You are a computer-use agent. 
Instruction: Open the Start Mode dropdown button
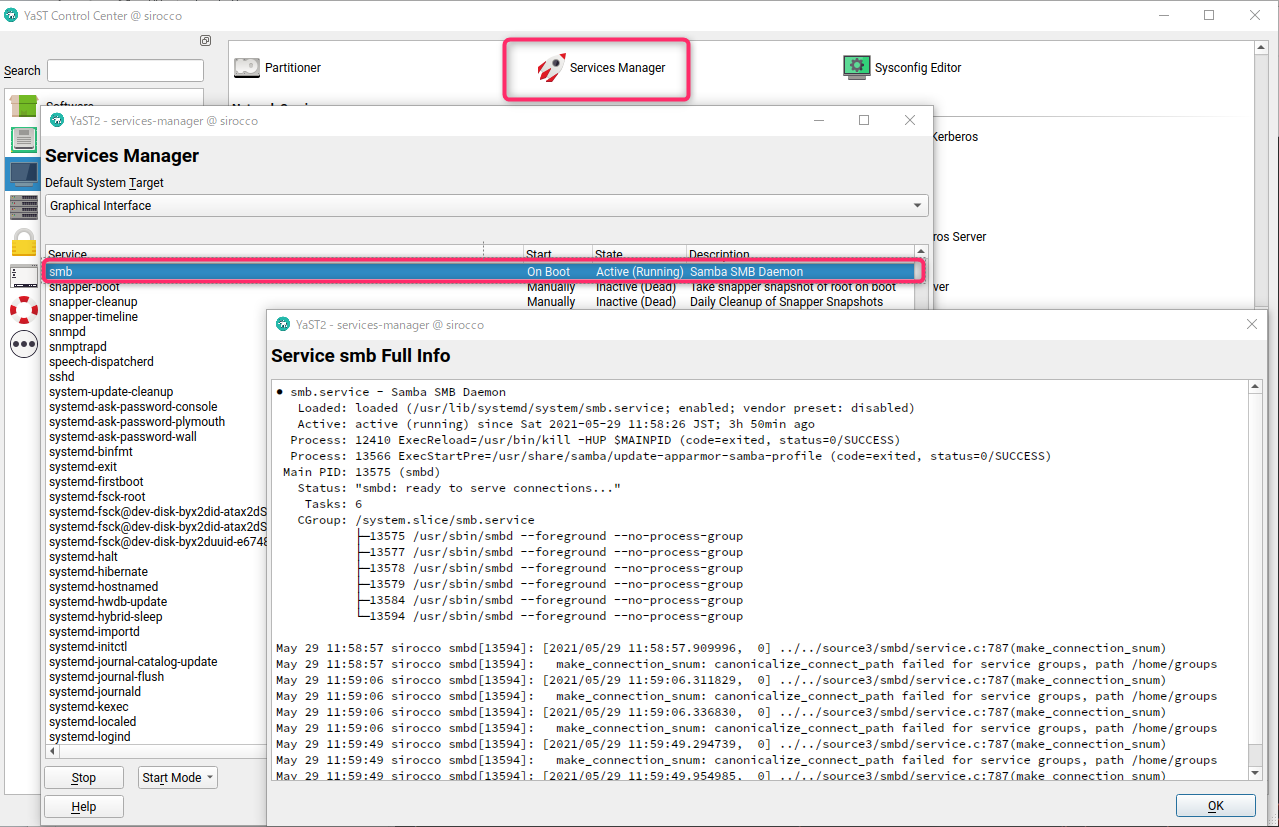[x=177, y=778]
